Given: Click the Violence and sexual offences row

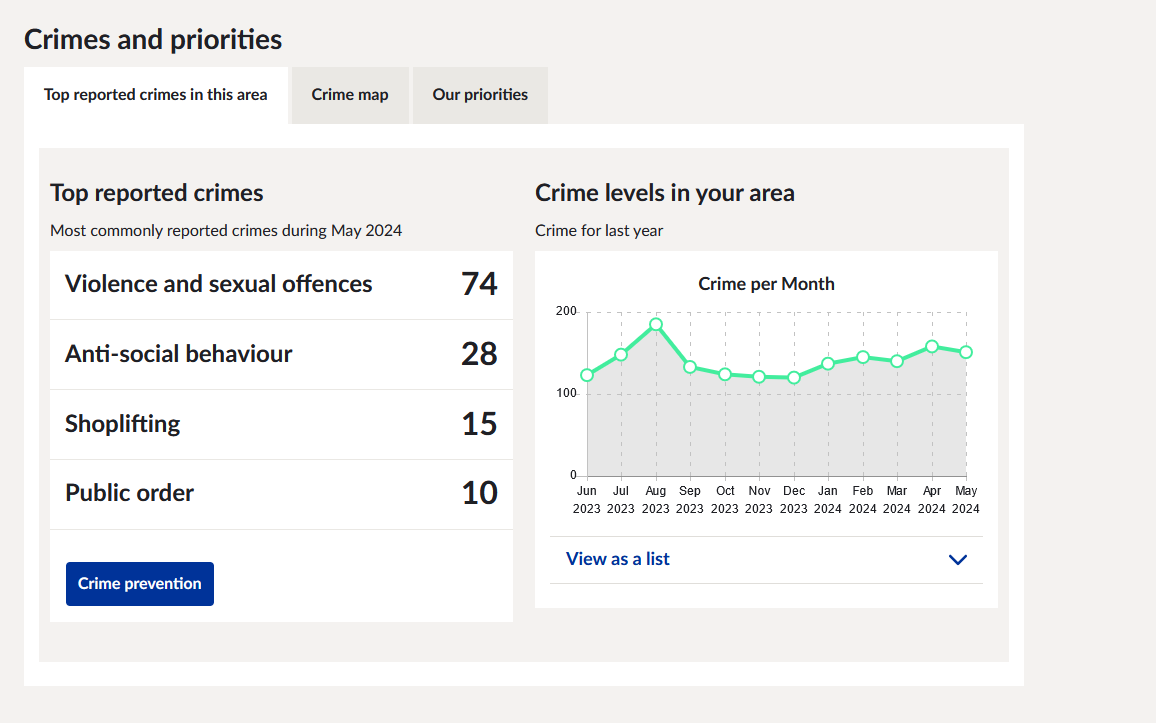Looking at the screenshot, I should [281, 284].
